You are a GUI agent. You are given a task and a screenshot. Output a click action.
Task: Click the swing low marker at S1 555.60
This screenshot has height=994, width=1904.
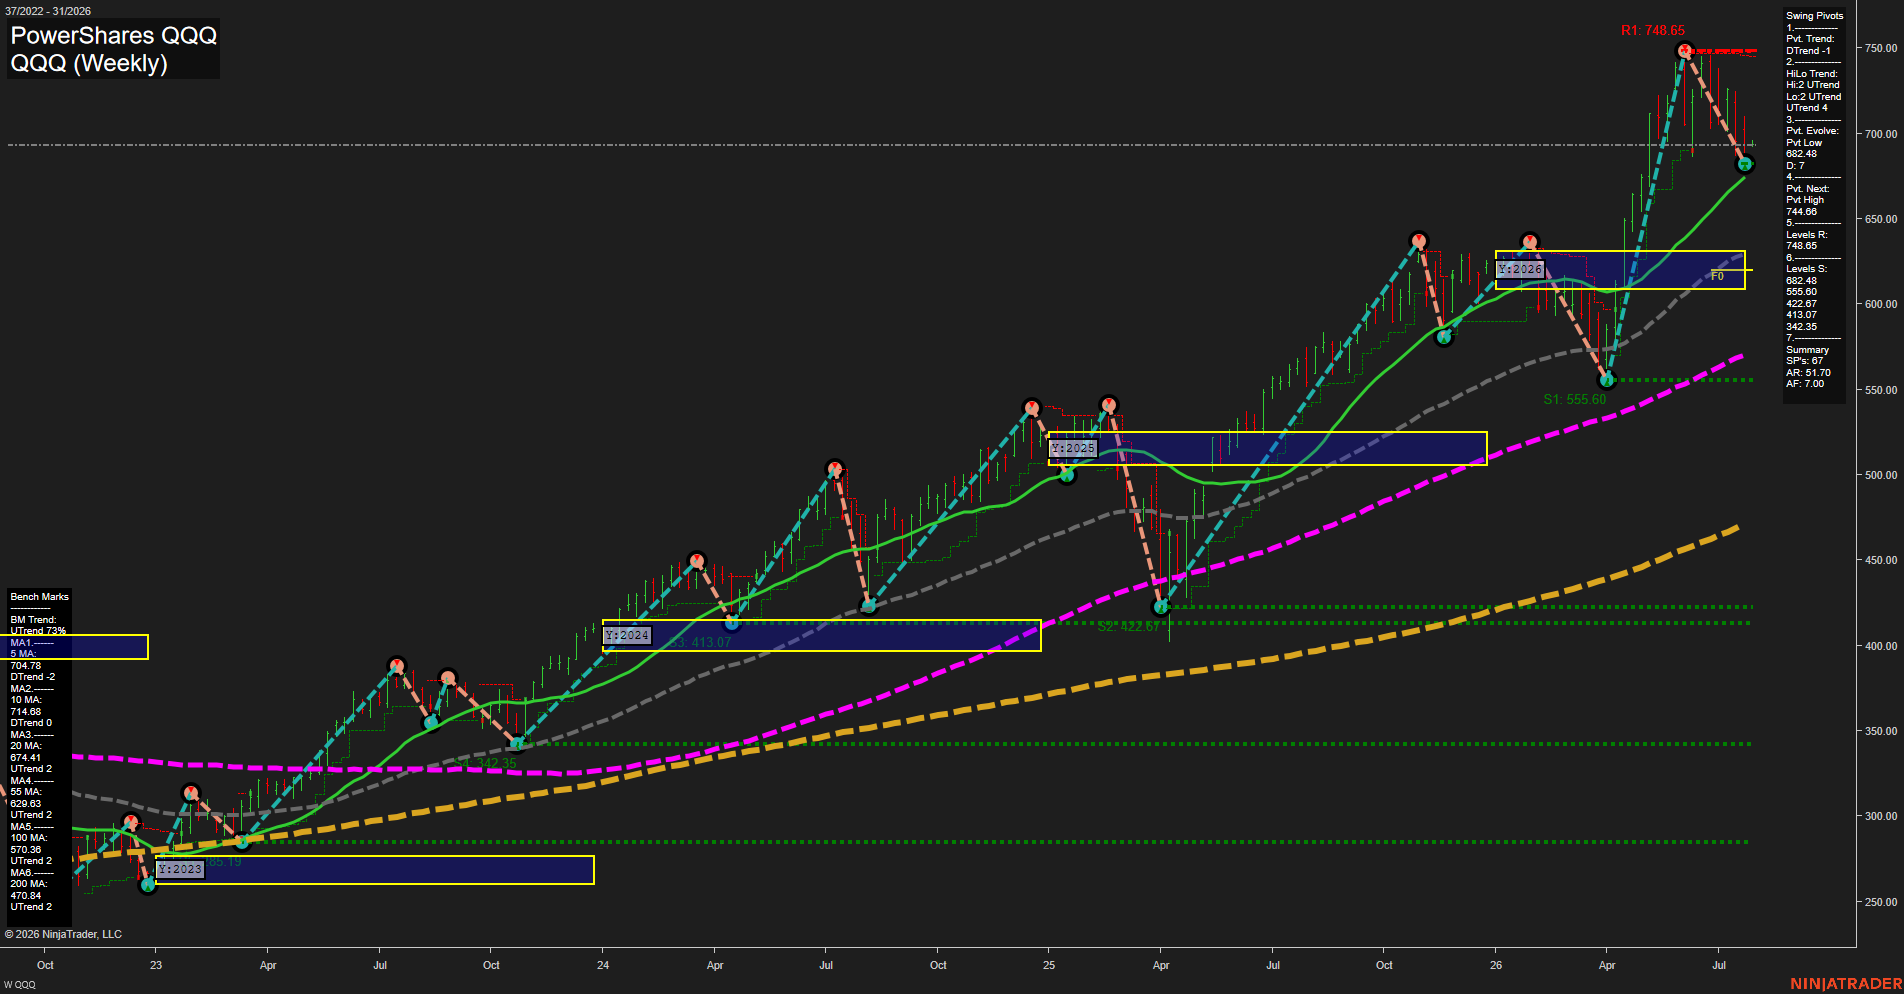1607,380
